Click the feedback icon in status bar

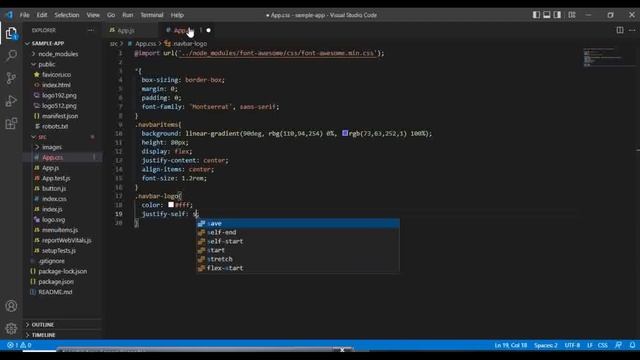click(x=618, y=345)
